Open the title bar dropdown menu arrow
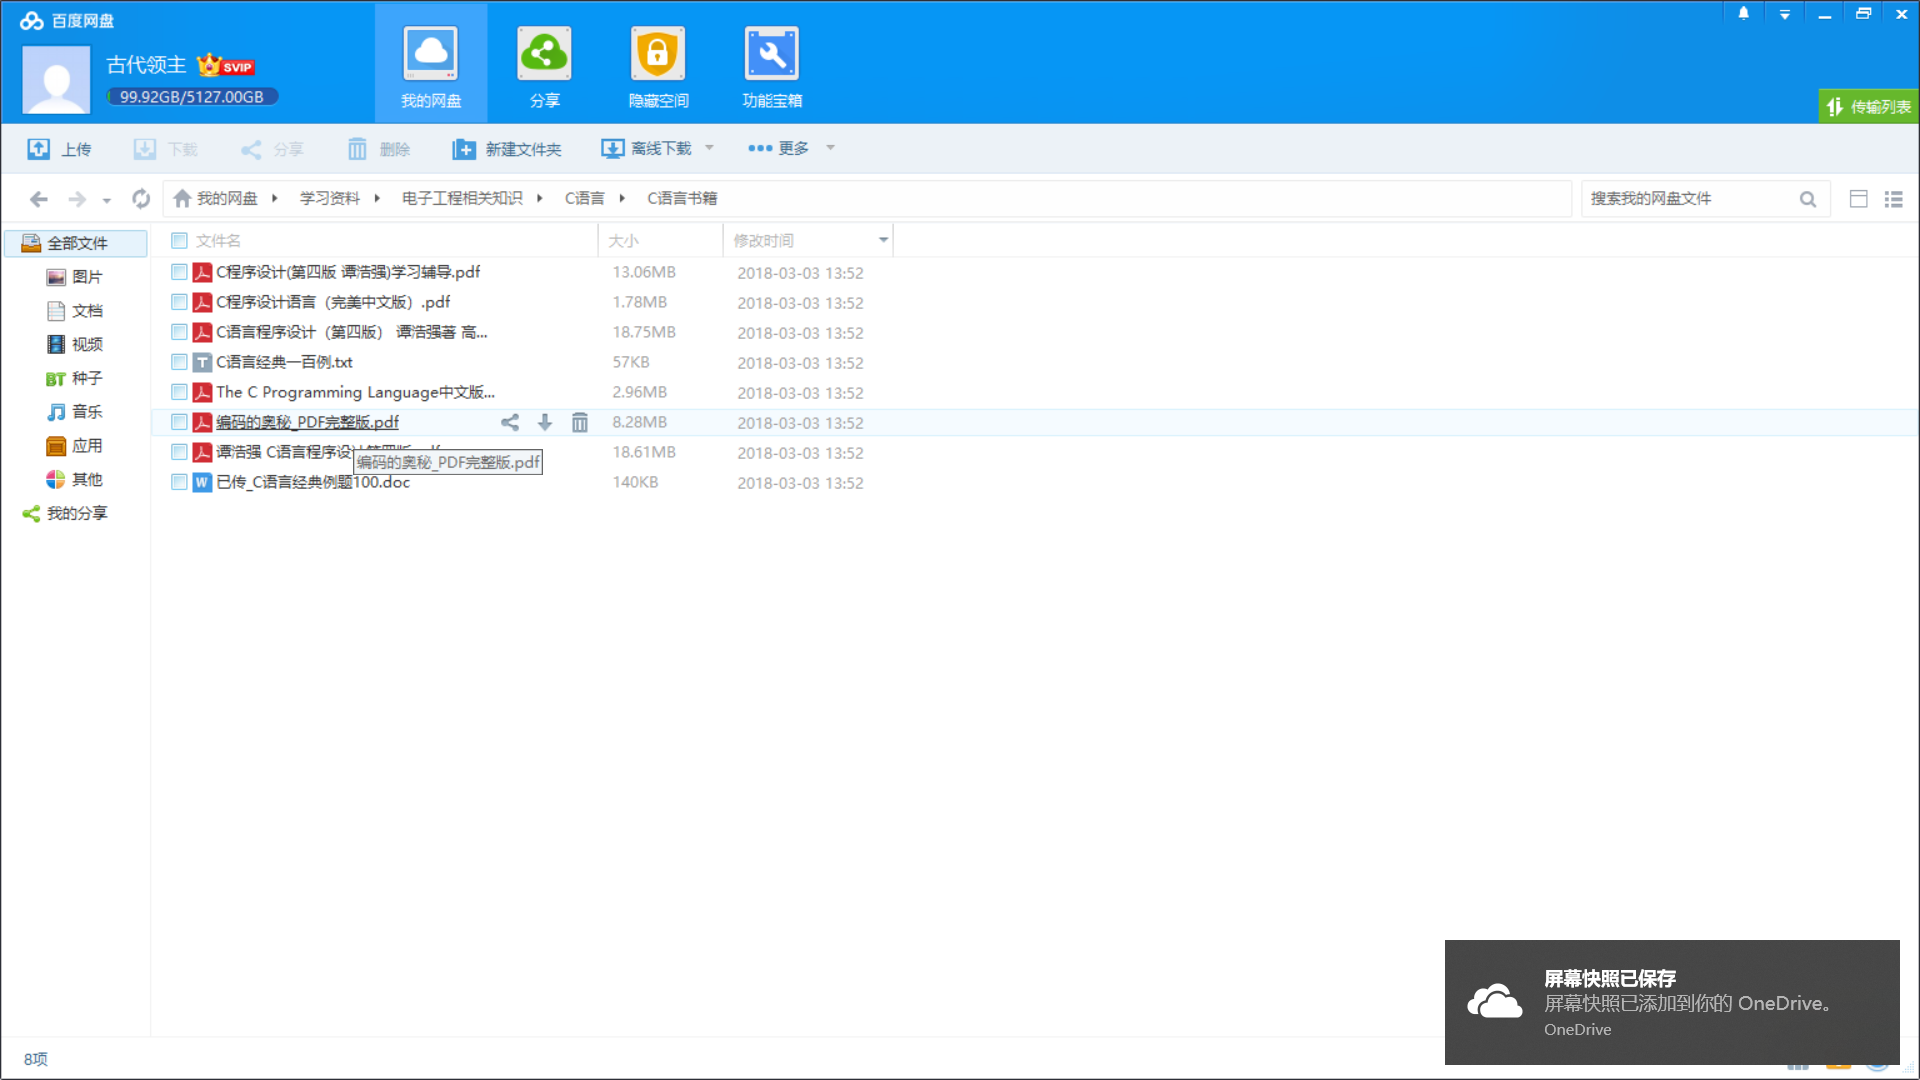This screenshot has height=1080, width=1920. pyautogui.click(x=1784, y=15)
